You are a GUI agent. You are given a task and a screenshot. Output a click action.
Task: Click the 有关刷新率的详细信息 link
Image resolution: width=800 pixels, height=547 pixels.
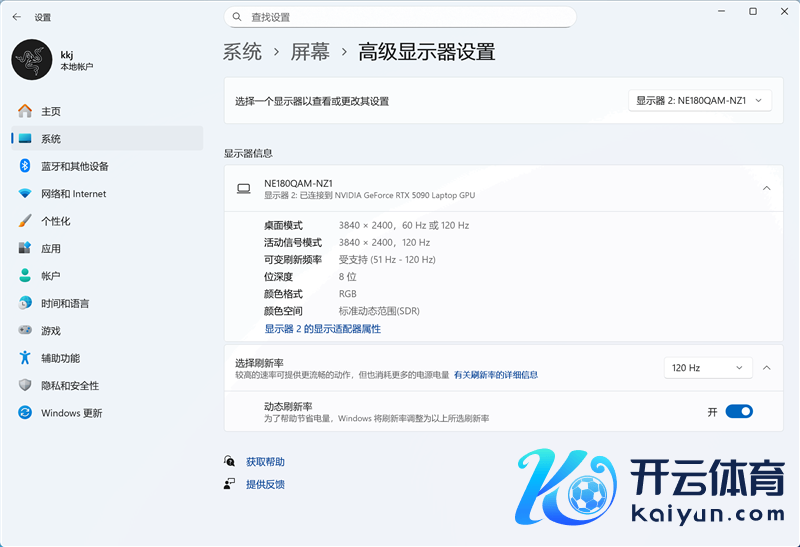(x=495, y=375)
